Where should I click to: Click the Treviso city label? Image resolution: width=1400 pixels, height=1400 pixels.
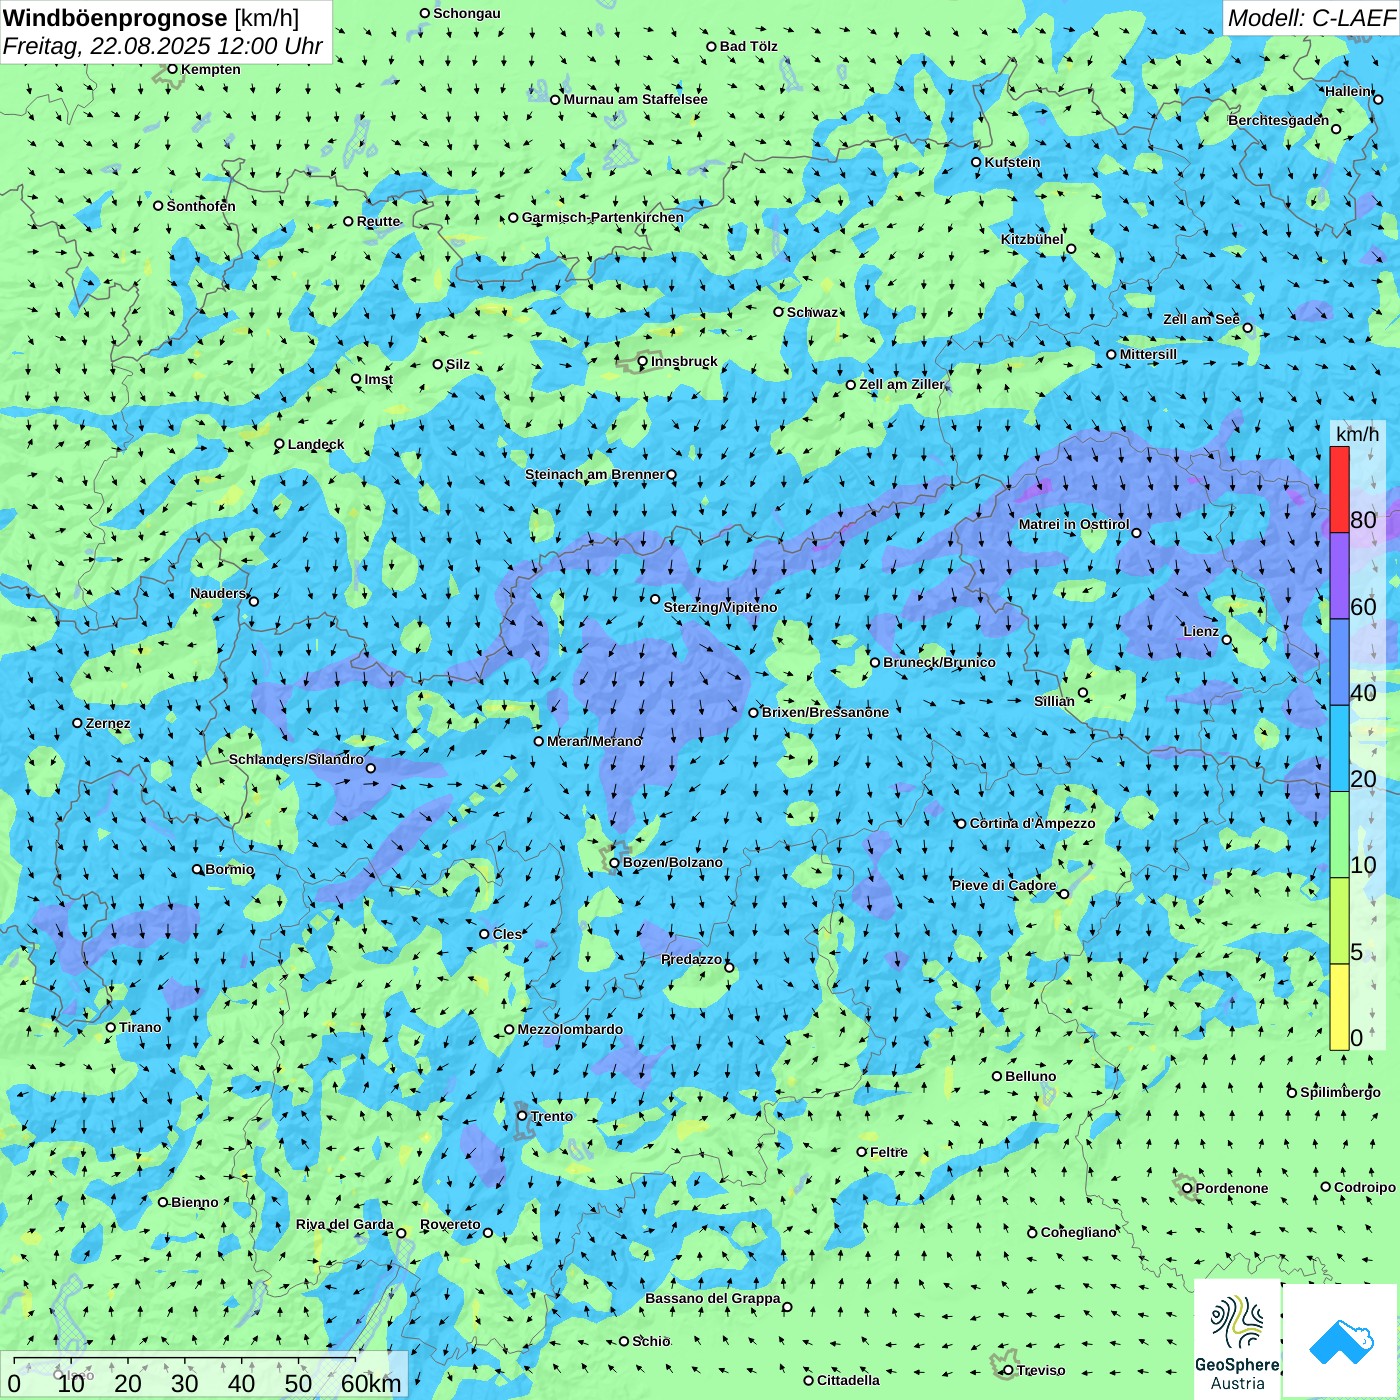click(x=1040, y=1370)
